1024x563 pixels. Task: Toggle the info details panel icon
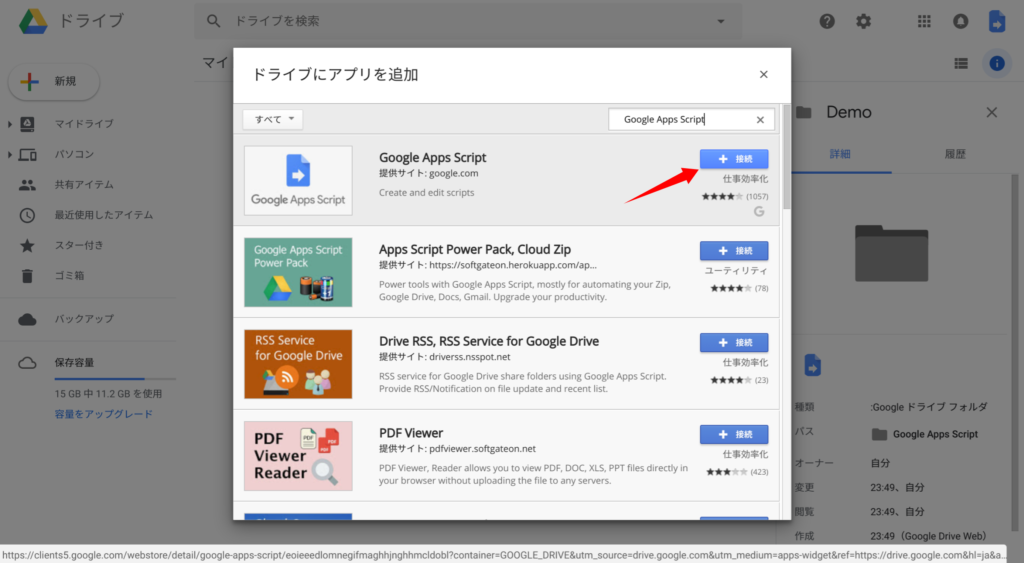click(x=996, y=63)
